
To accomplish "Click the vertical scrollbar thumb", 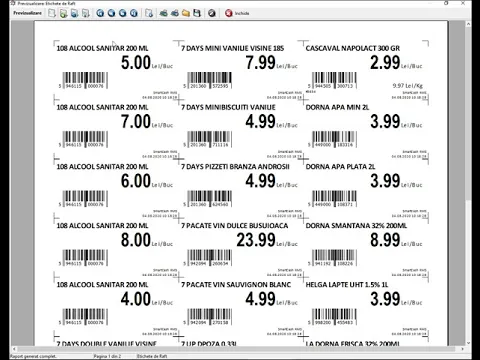I will (x=468, y=113).
